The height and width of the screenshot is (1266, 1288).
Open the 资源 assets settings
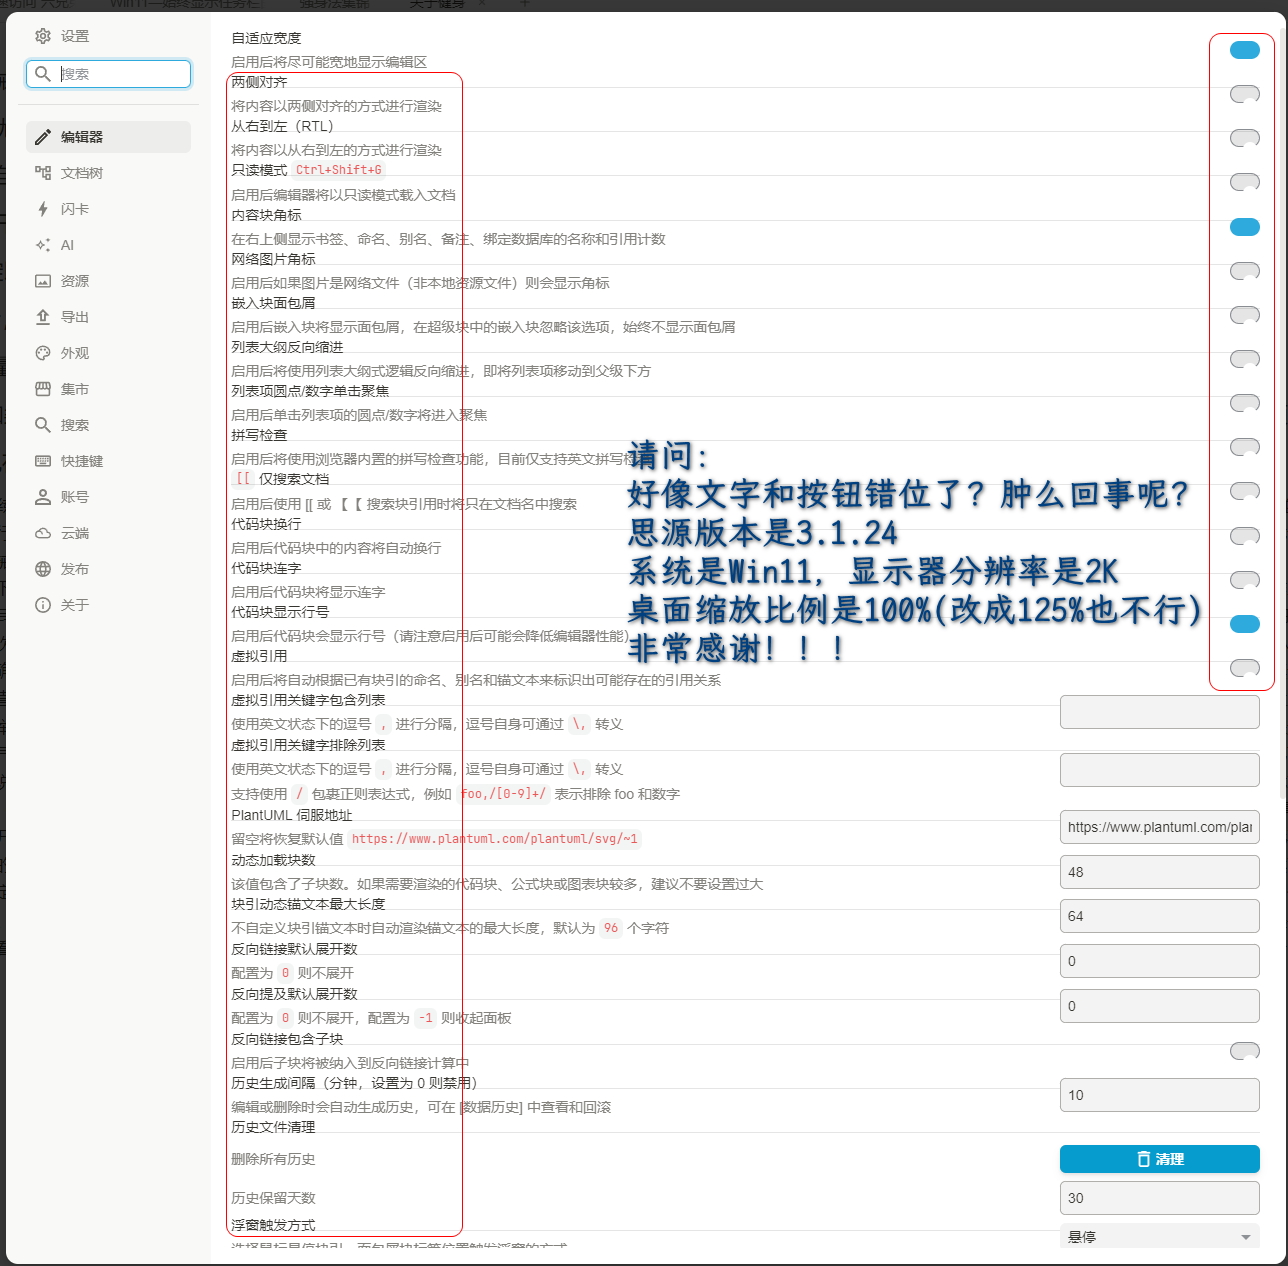click(x=108, y=281)
